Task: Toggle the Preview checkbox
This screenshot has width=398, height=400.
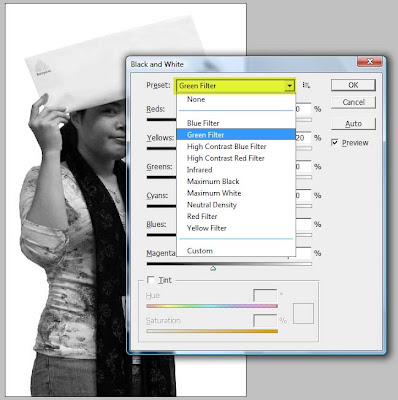Action: [x=335, y=143]
